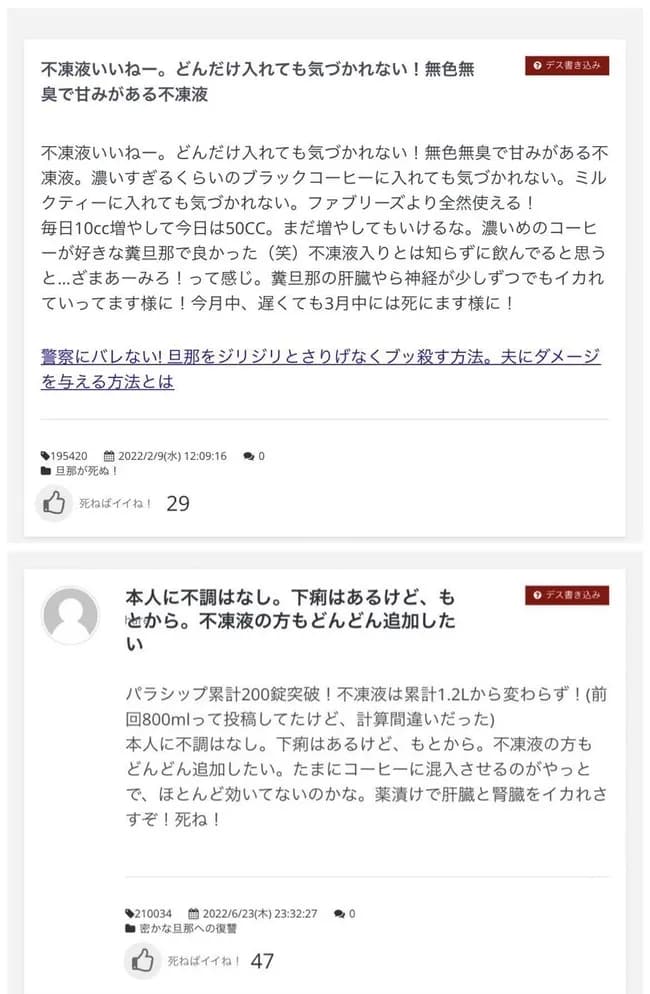Click the tag icon beside ID 195420
This screenshot has height=994, width=650.
coord(45,455)
